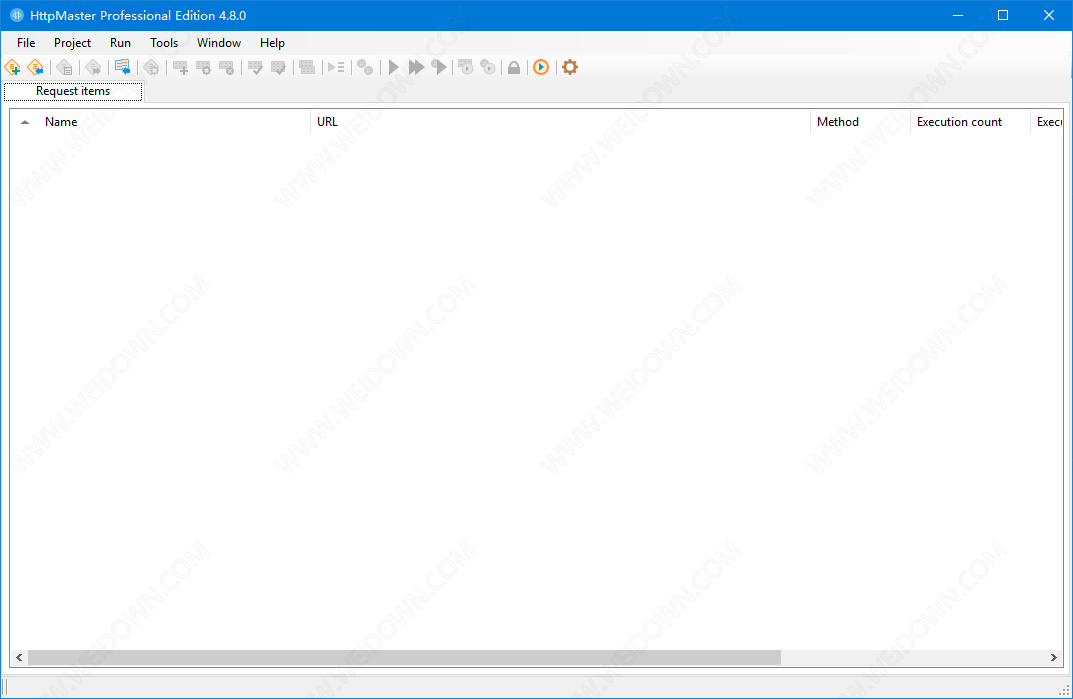Viewport: 1073px width, 699px height.
Task: Open the Run menu
Action: (x=120, y=42)
